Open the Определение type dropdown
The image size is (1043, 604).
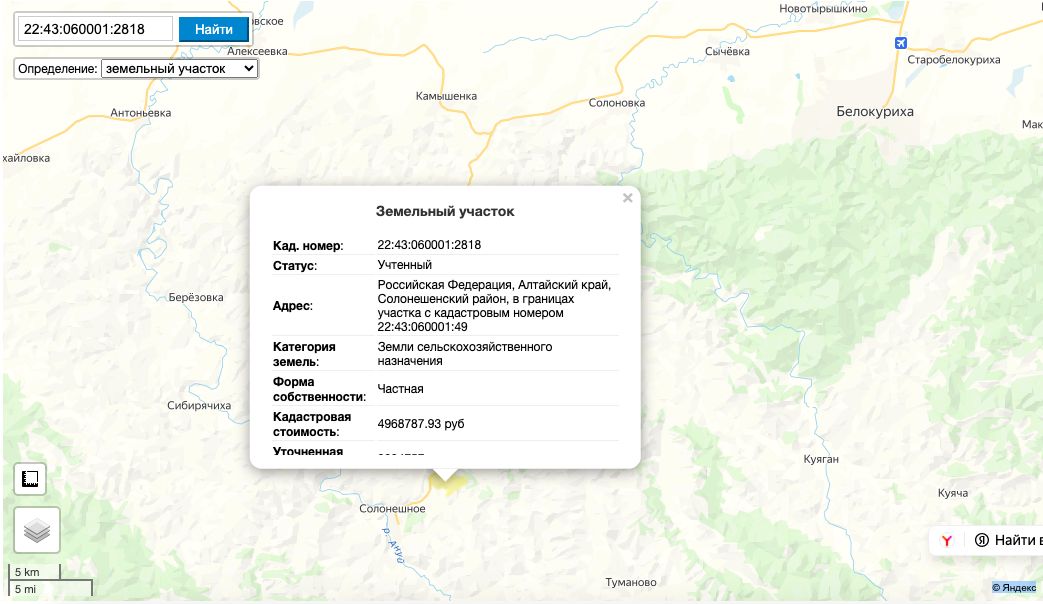180,69
